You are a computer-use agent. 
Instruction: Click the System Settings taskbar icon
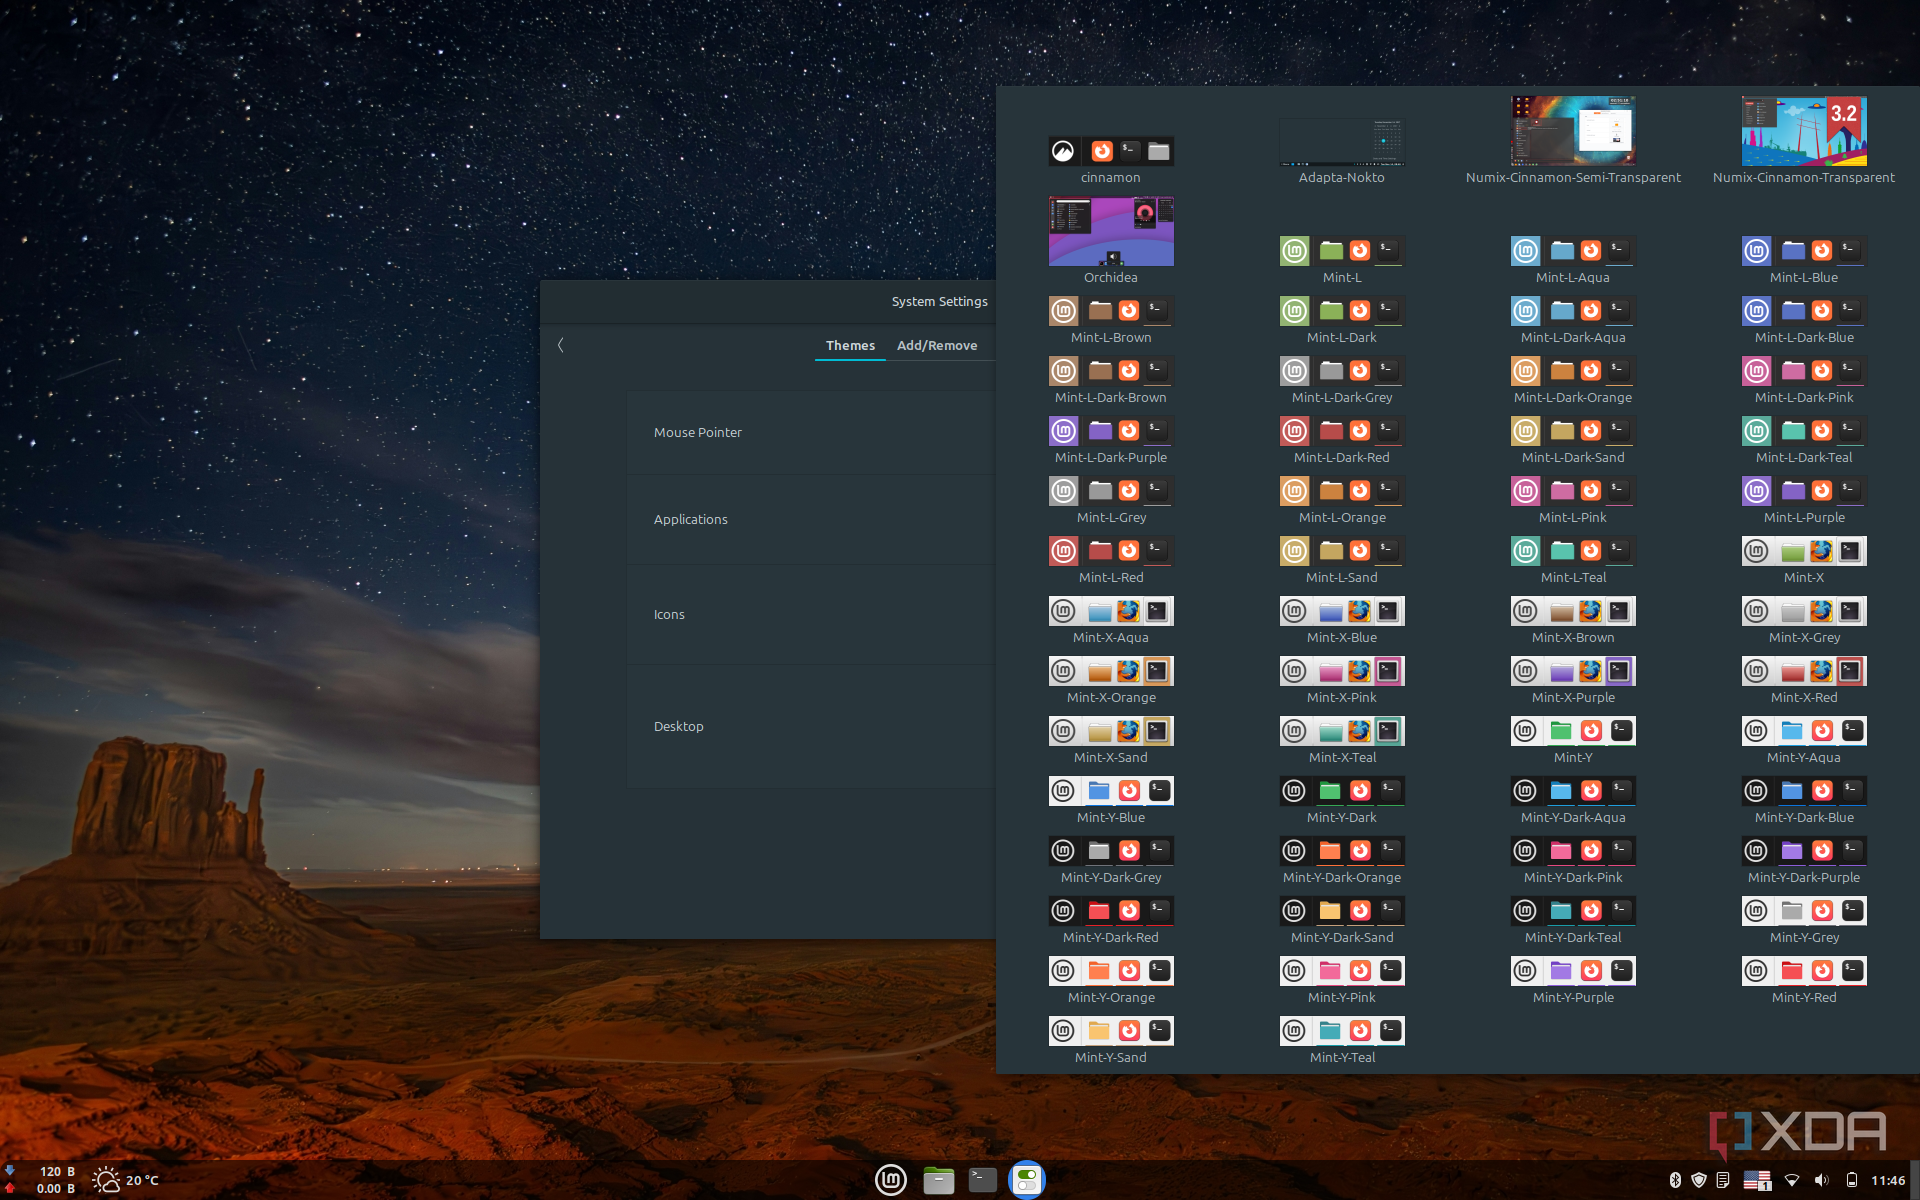(x=1027, y=1180)
